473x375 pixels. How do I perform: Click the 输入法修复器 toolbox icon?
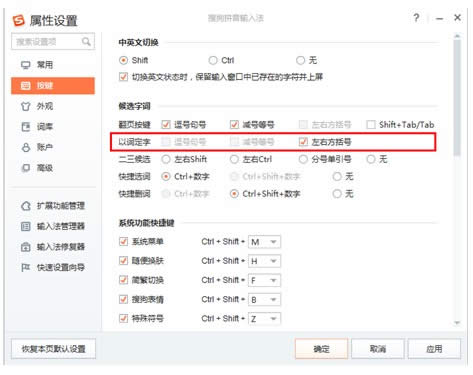pos(26,247)
